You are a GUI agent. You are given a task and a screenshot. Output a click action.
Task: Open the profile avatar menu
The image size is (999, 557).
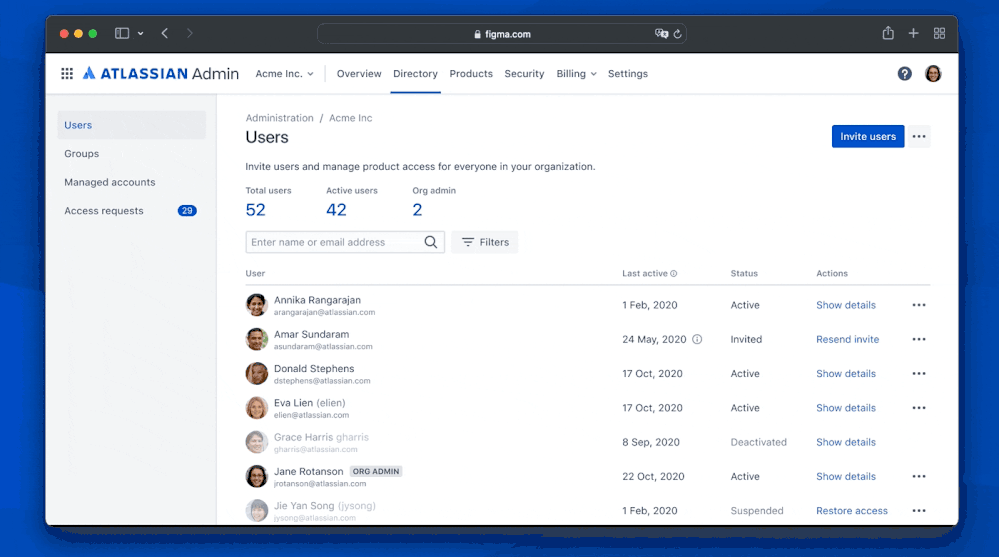(x=933, y=73)
